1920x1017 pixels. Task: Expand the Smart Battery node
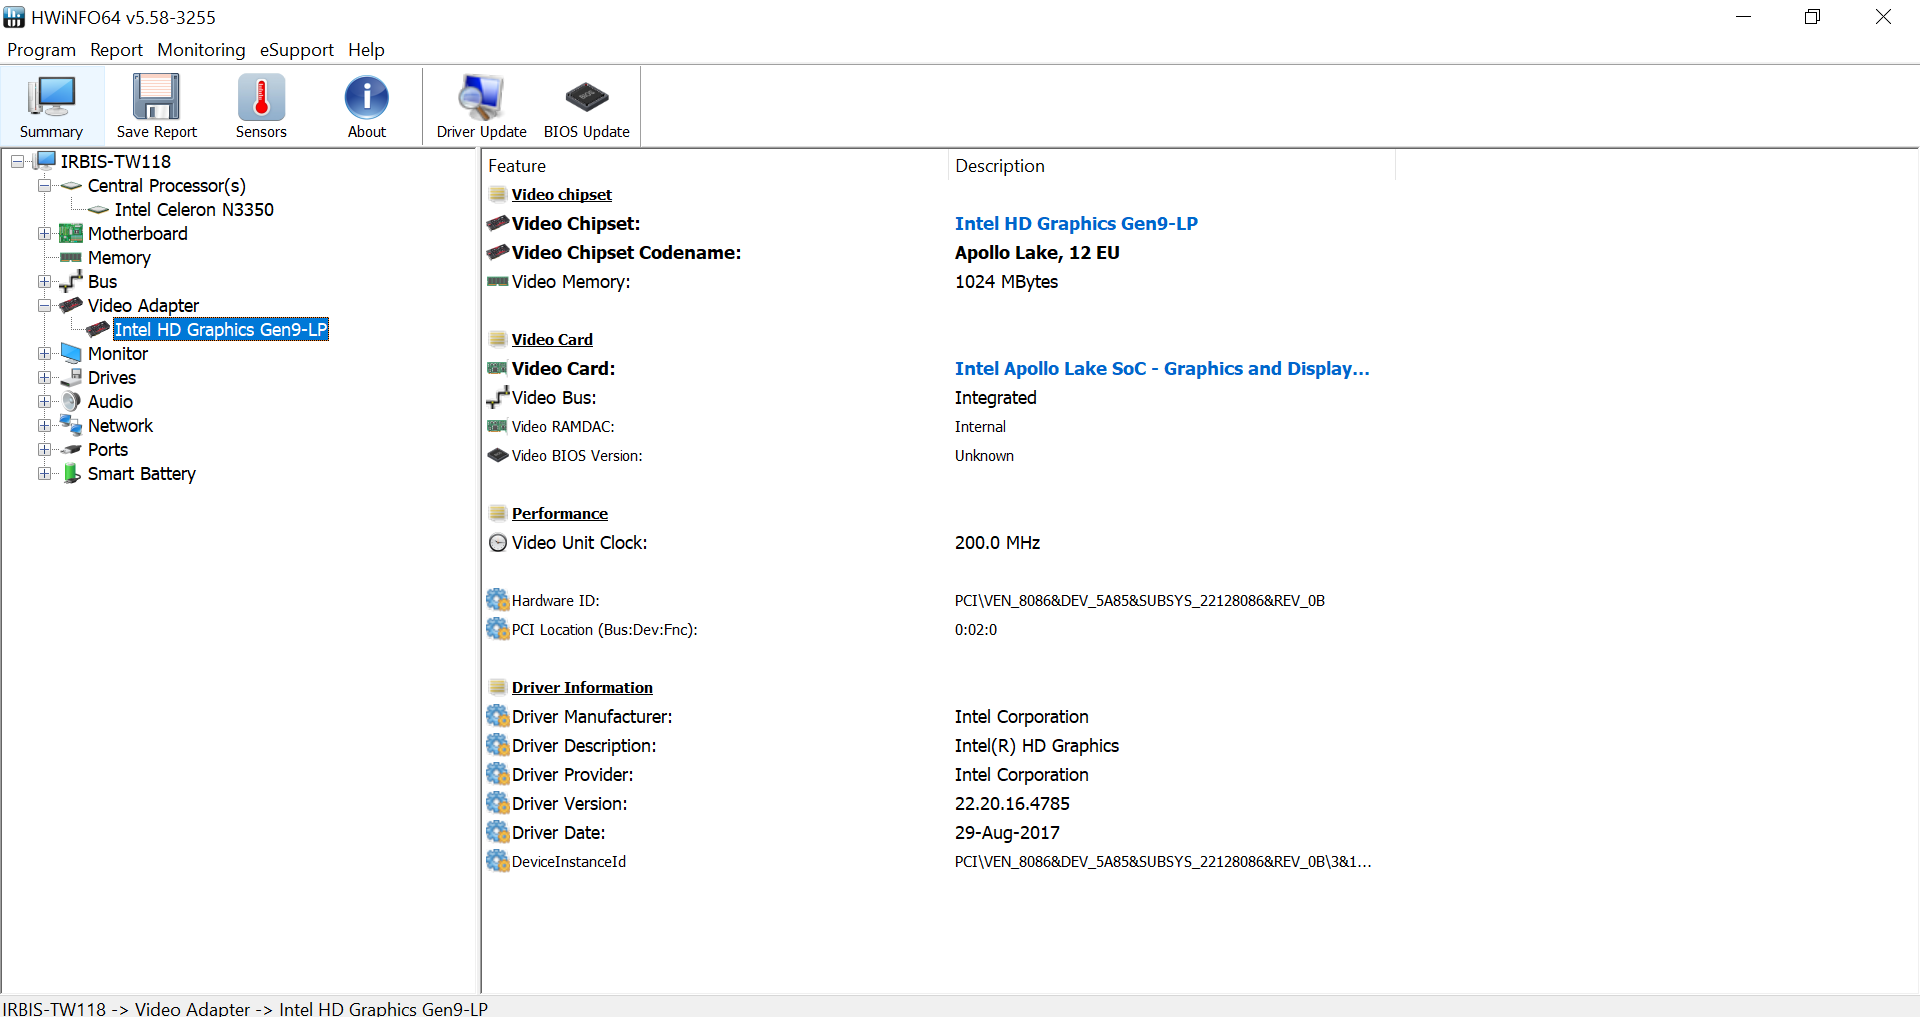pos(45,473)
